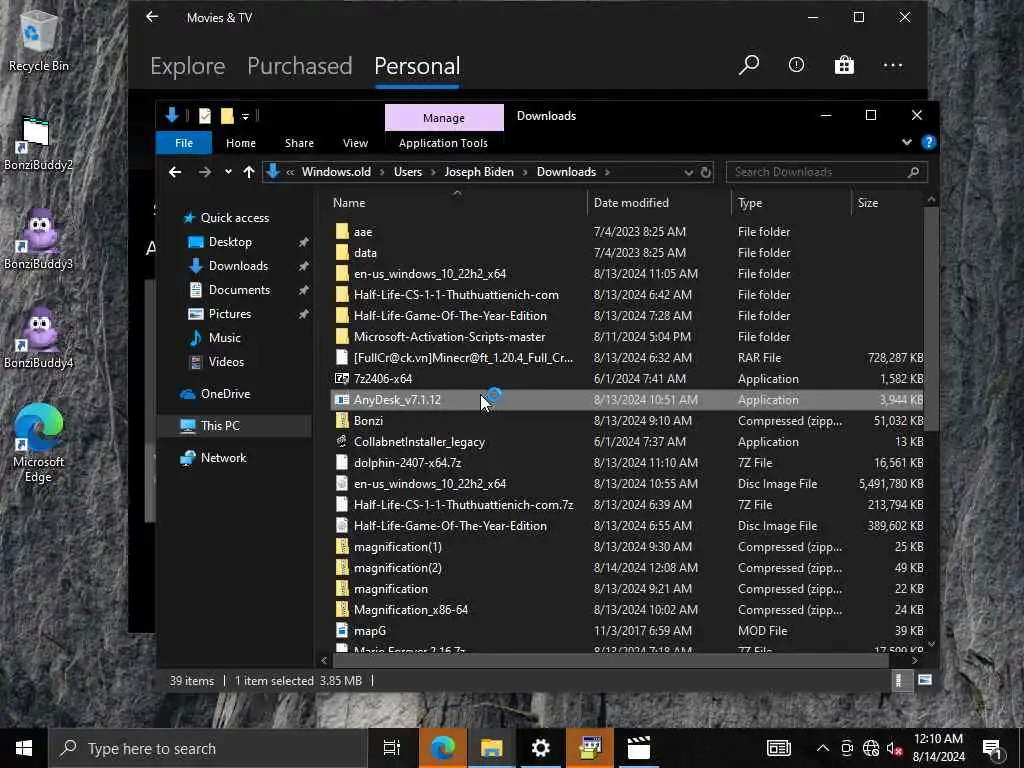Open Settings gear on the taskbar
Viewport: 1024px width, 768px height.
tap(541, 748)
